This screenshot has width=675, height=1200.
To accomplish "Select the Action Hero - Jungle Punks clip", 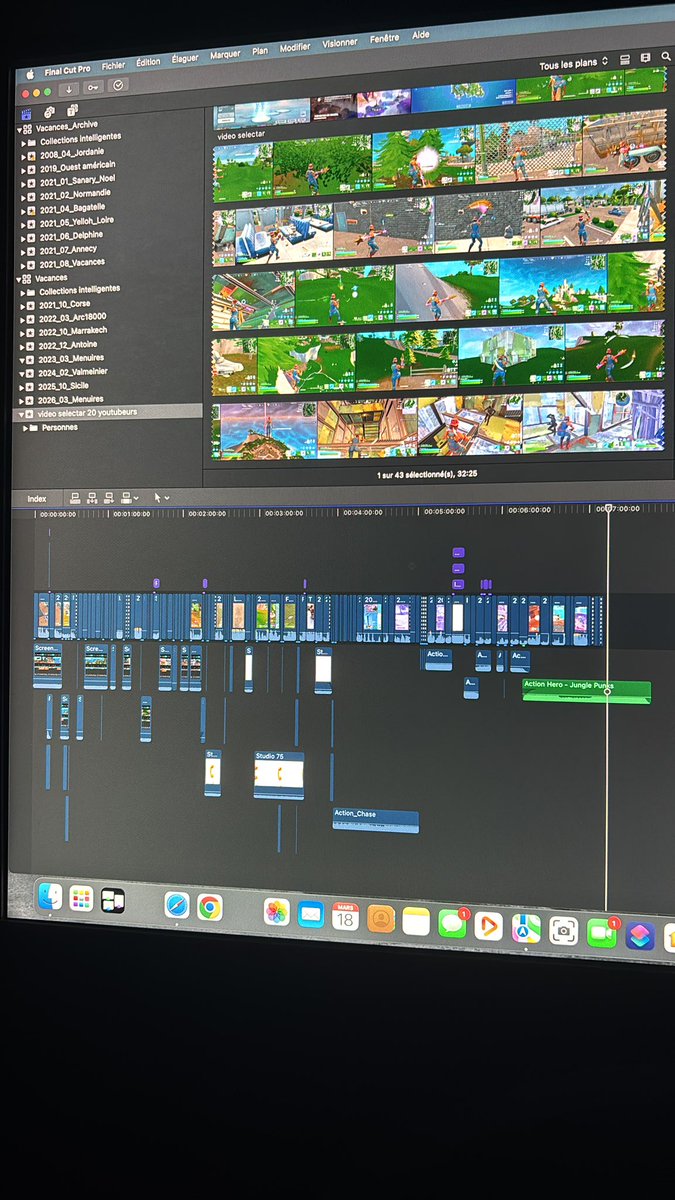I will [586, 690].
